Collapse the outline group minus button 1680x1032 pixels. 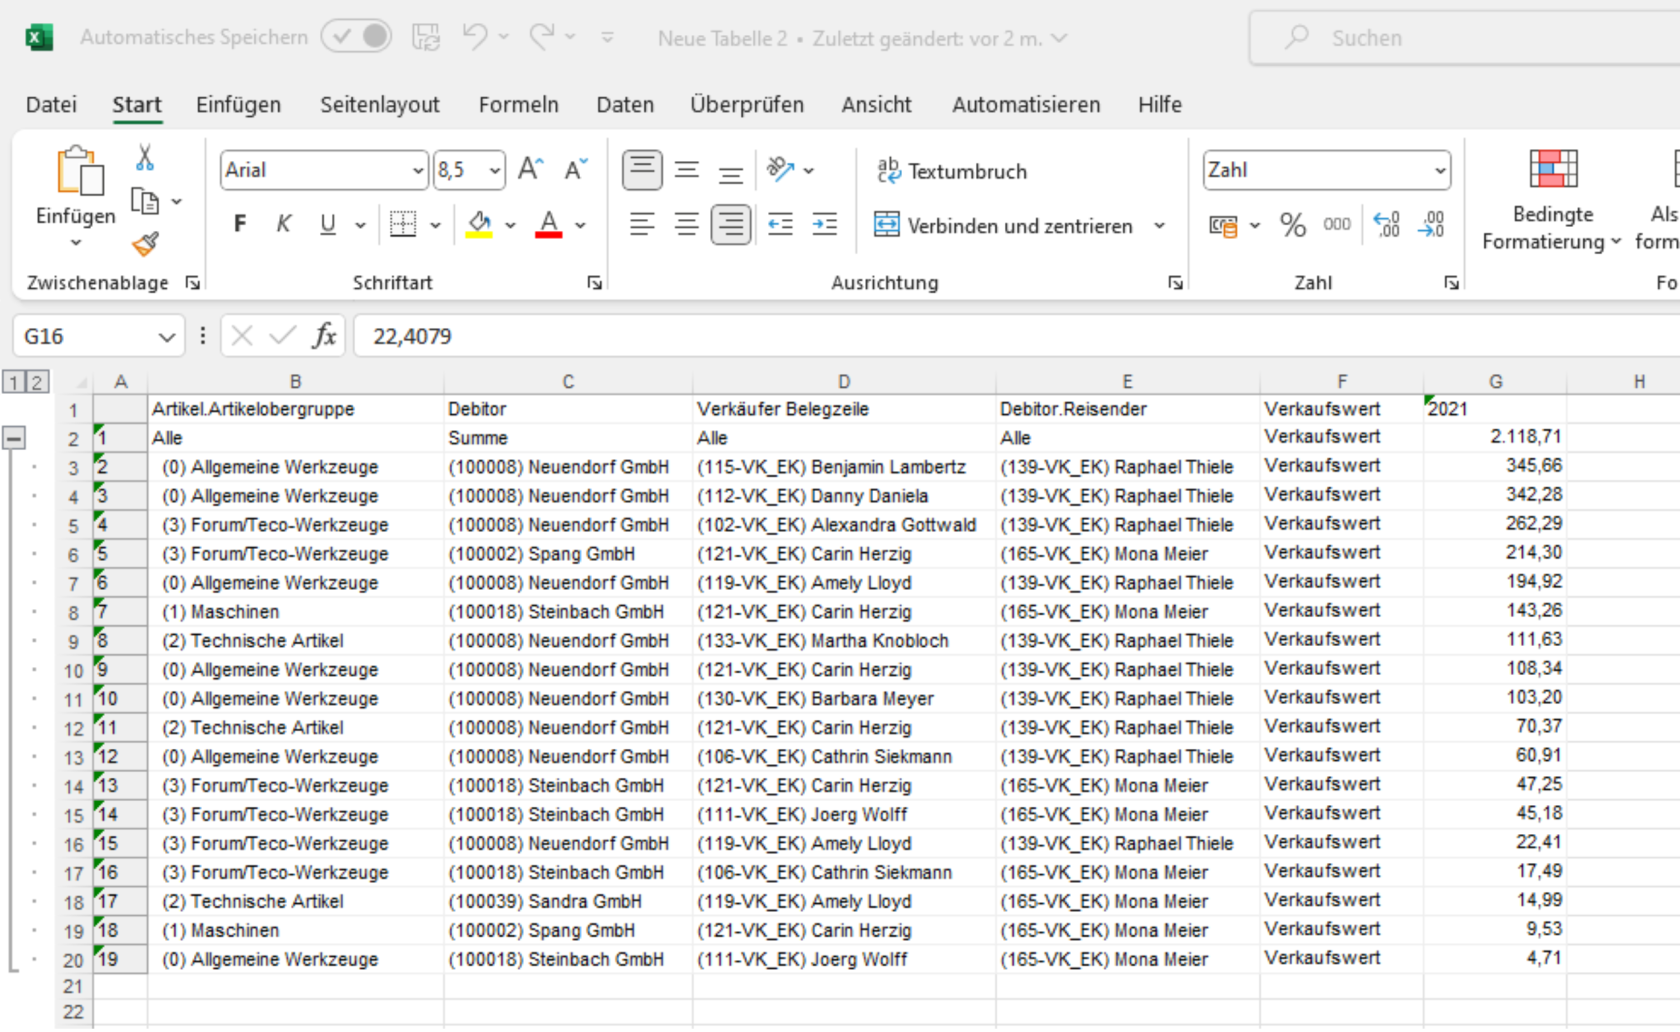pyautogui.click(x=13, y=438)
